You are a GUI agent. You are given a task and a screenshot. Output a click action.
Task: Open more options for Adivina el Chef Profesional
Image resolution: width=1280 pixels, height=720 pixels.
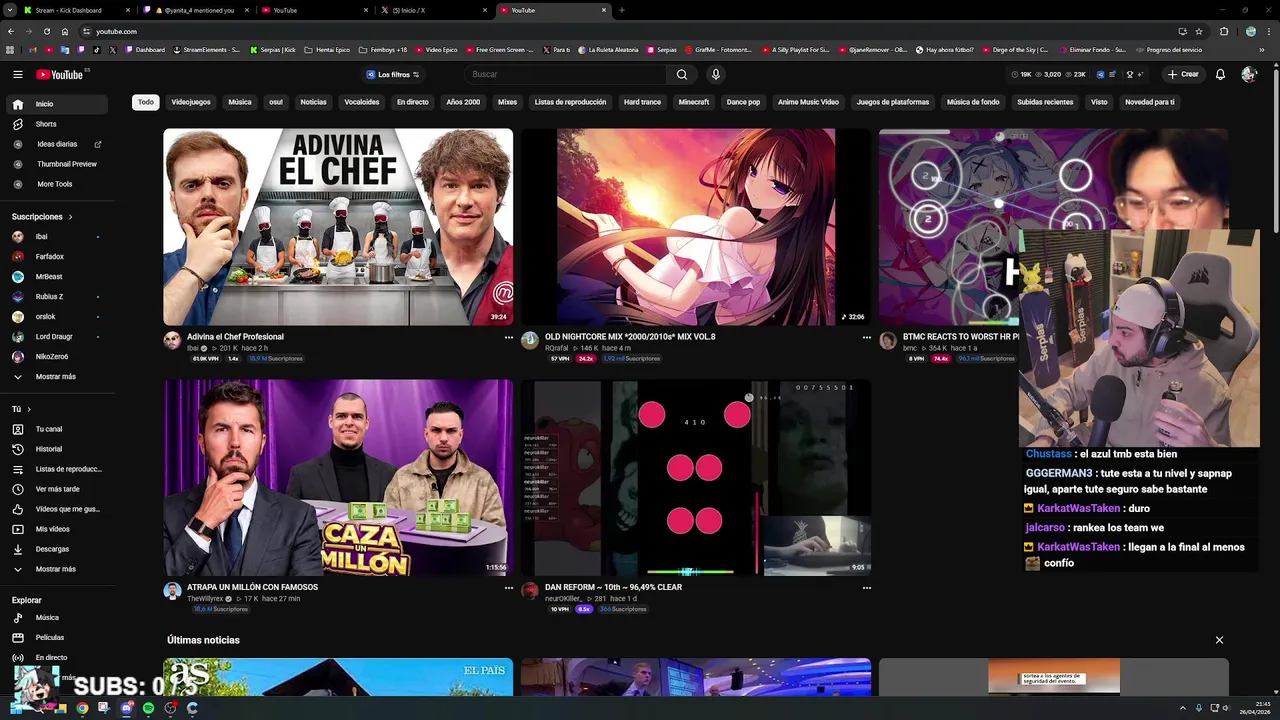(508, 338)
